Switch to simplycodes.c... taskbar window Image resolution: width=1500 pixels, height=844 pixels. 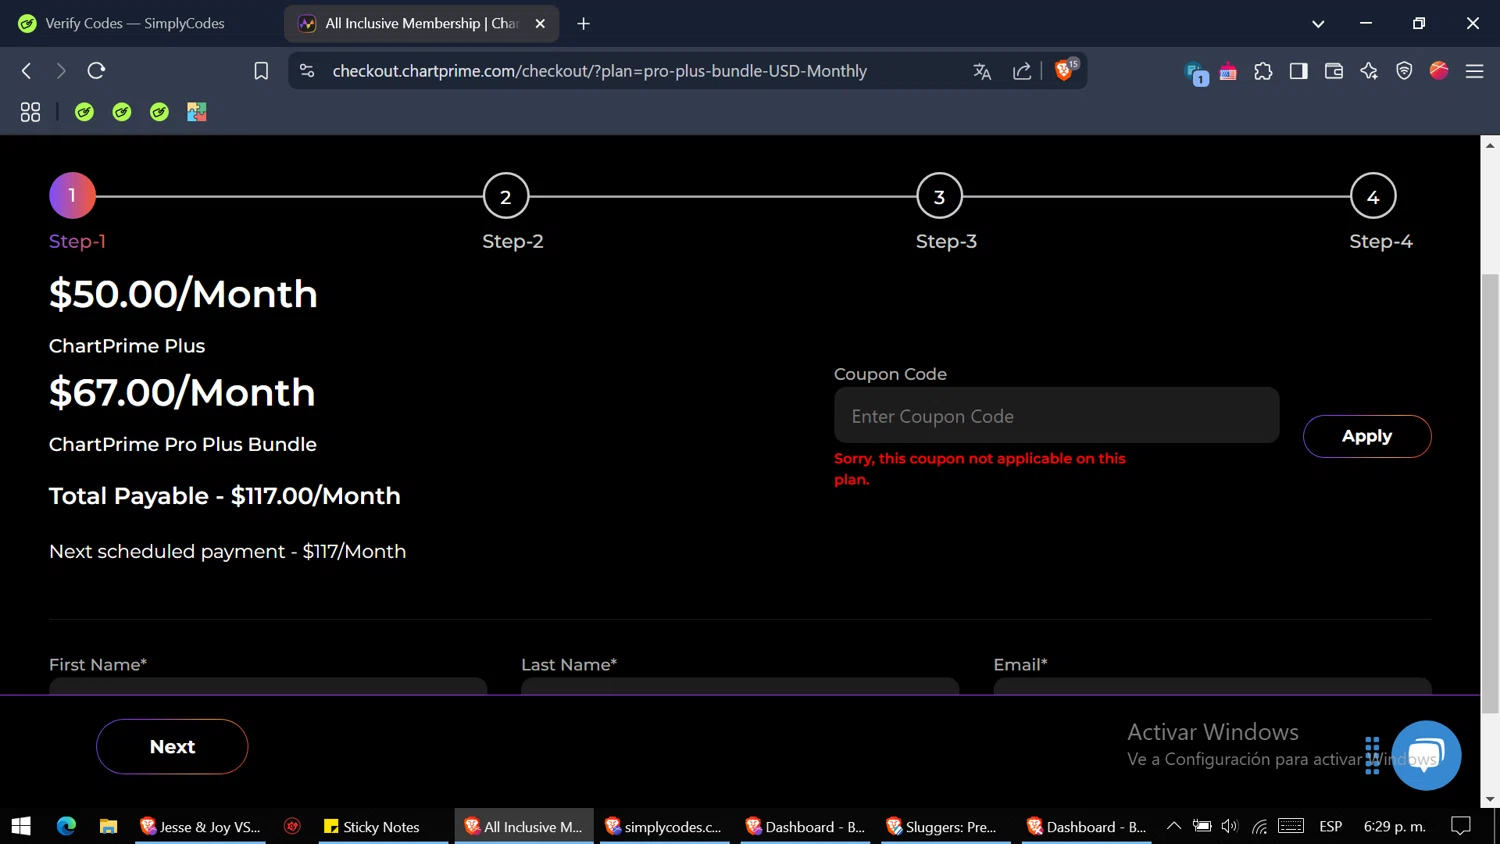coord(664,826)
